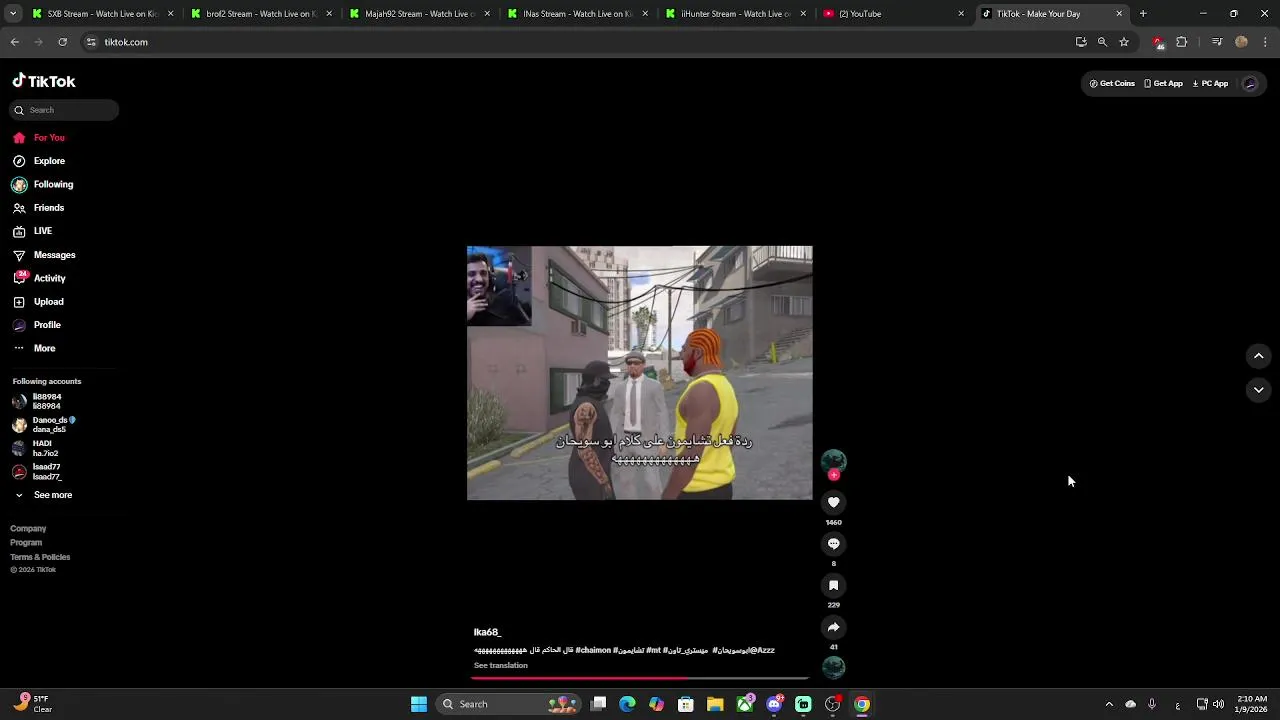1280x720 pixels.
Task: Expand Terms & Policies footer section
Action: pos(40,557)
